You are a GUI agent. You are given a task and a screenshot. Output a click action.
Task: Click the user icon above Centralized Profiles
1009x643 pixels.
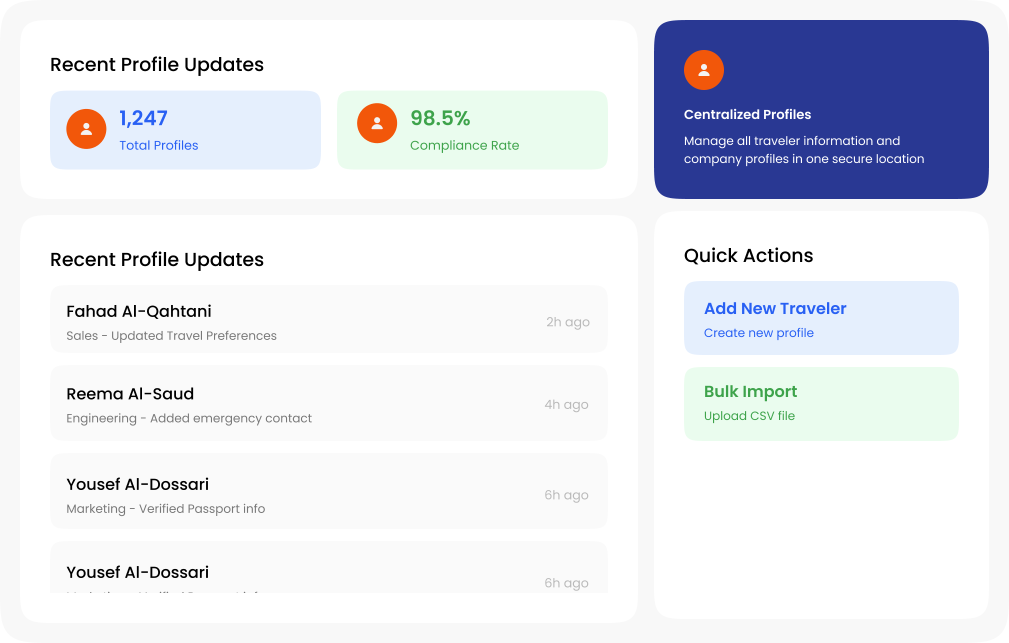pyautogui.click(x=704, y=70)
